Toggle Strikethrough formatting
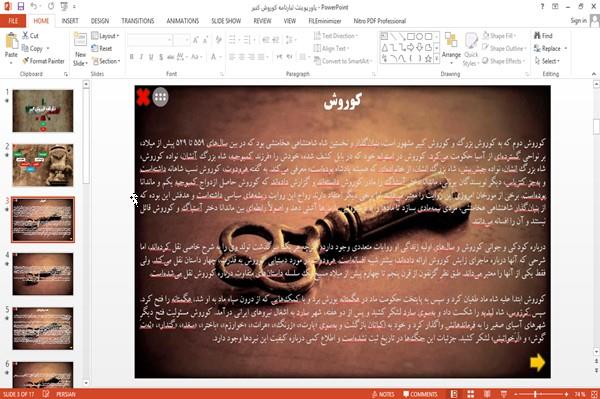 (x=170, y=57)
